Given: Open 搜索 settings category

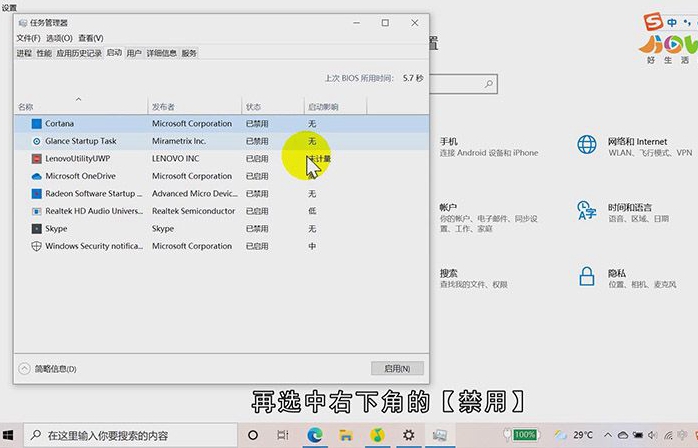Looking at the screenshot, I should (474, 278).
